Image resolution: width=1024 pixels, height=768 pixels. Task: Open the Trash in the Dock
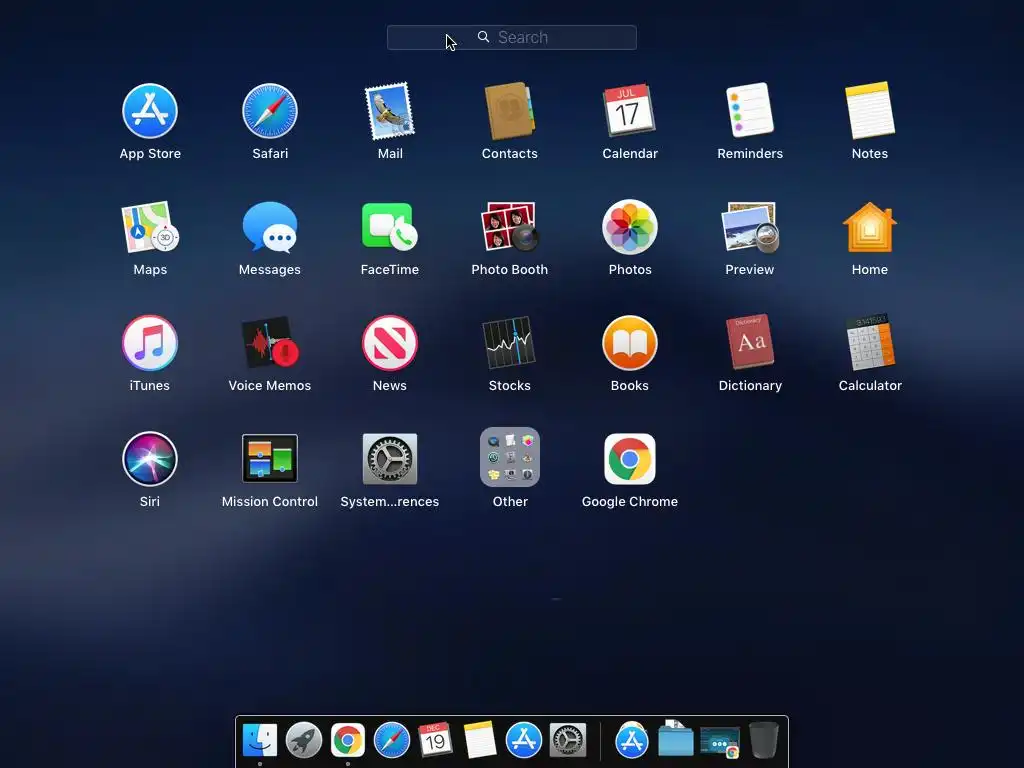click(x=763, y=740)
